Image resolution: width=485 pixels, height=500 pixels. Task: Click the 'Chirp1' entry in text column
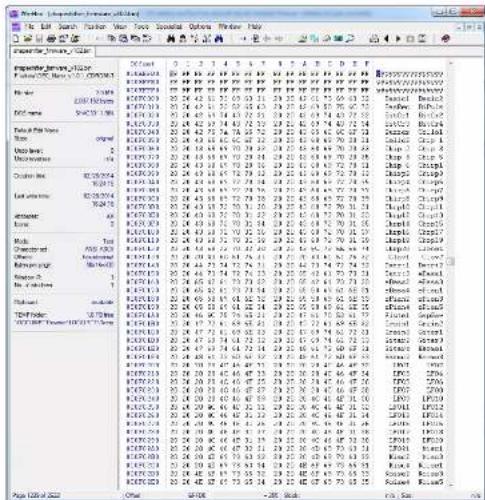click(431, 166)
